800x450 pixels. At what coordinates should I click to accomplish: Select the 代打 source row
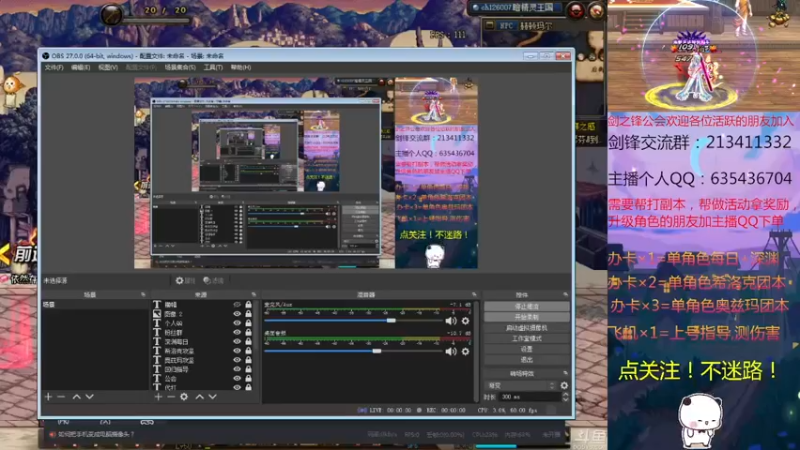[203, 387]
